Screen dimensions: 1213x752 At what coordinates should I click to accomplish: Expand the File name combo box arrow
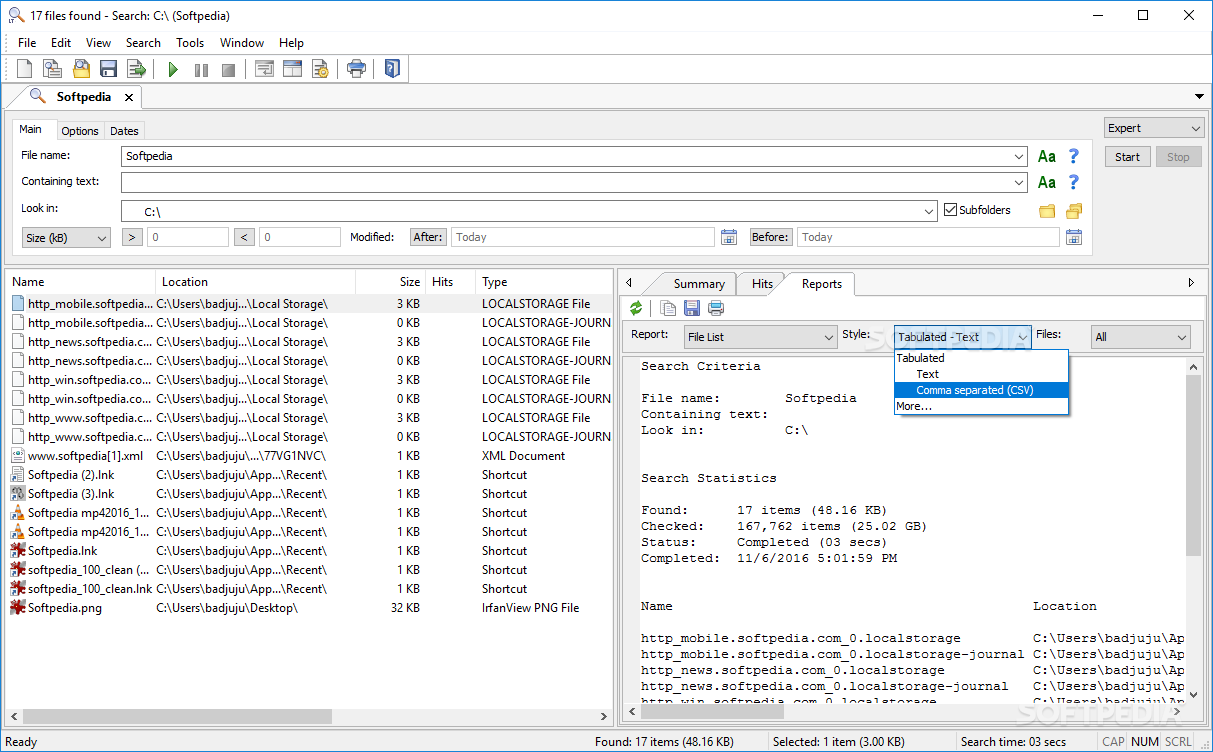[x=1019, y=157]
